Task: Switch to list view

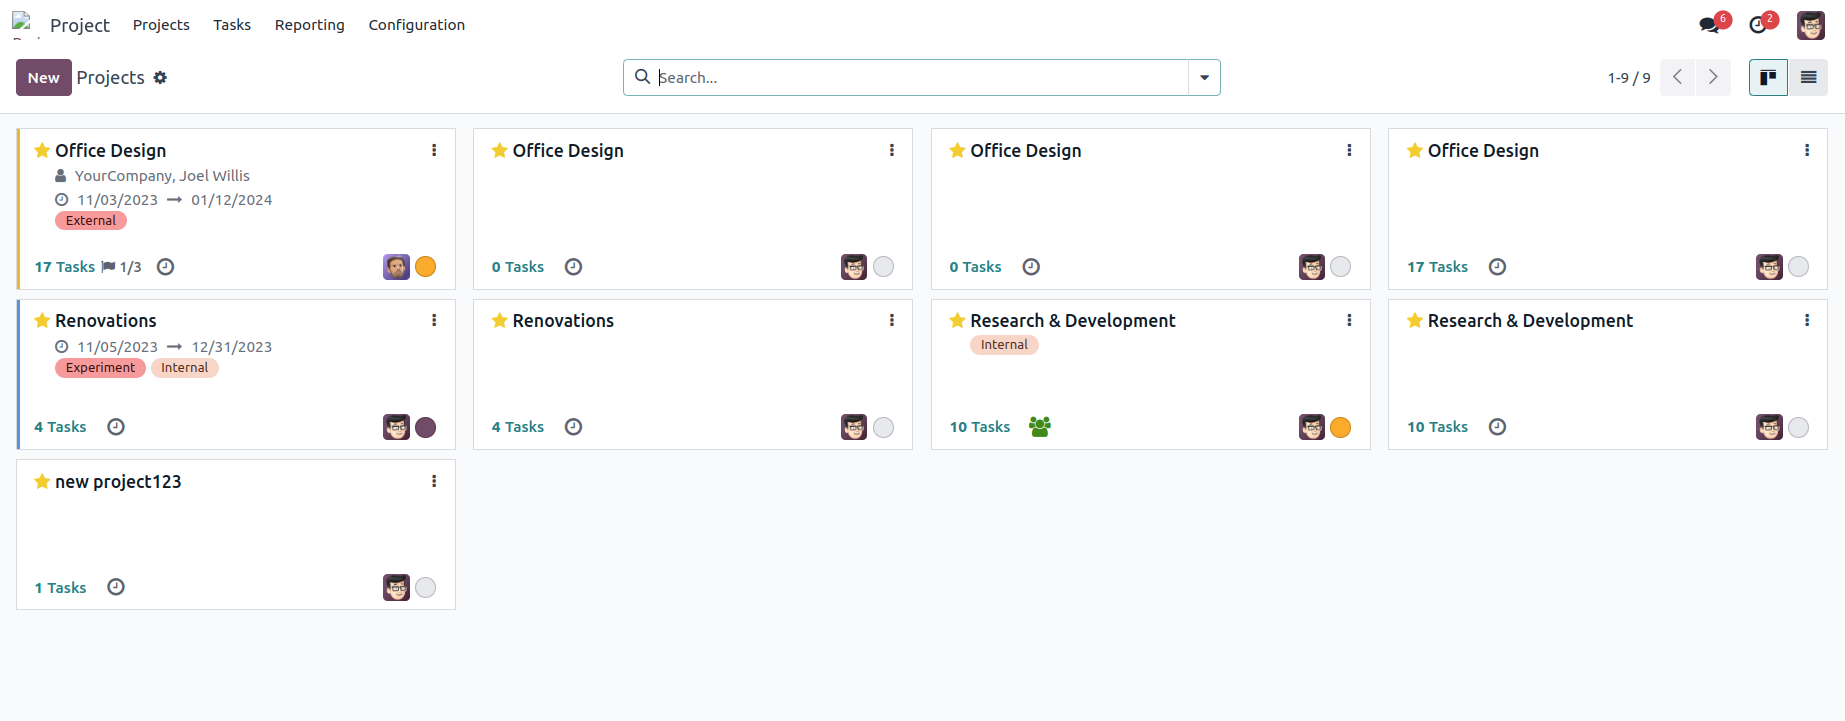Action: point(1808,78)
